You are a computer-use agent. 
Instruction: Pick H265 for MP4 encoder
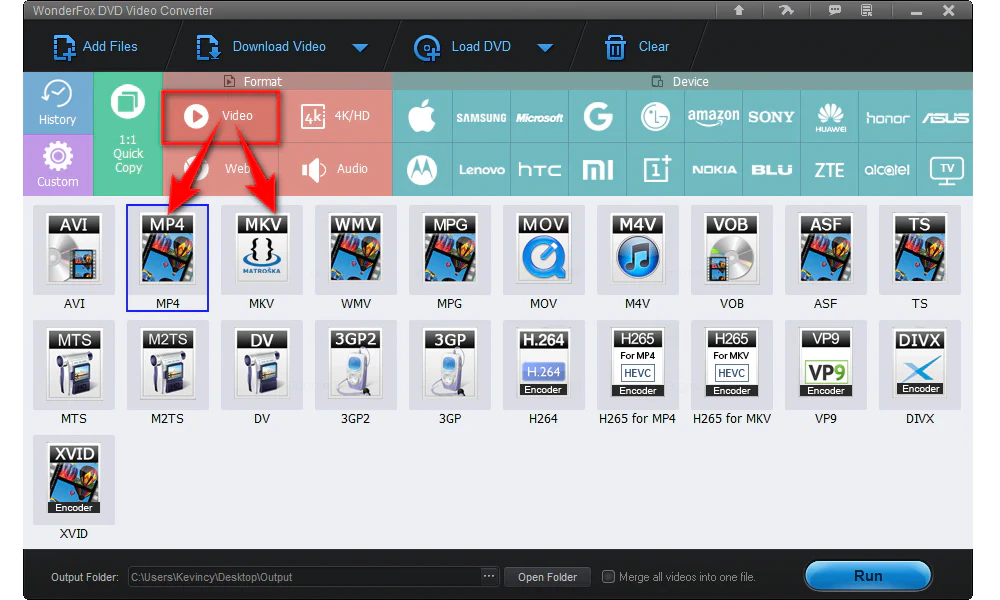[638, 365]
